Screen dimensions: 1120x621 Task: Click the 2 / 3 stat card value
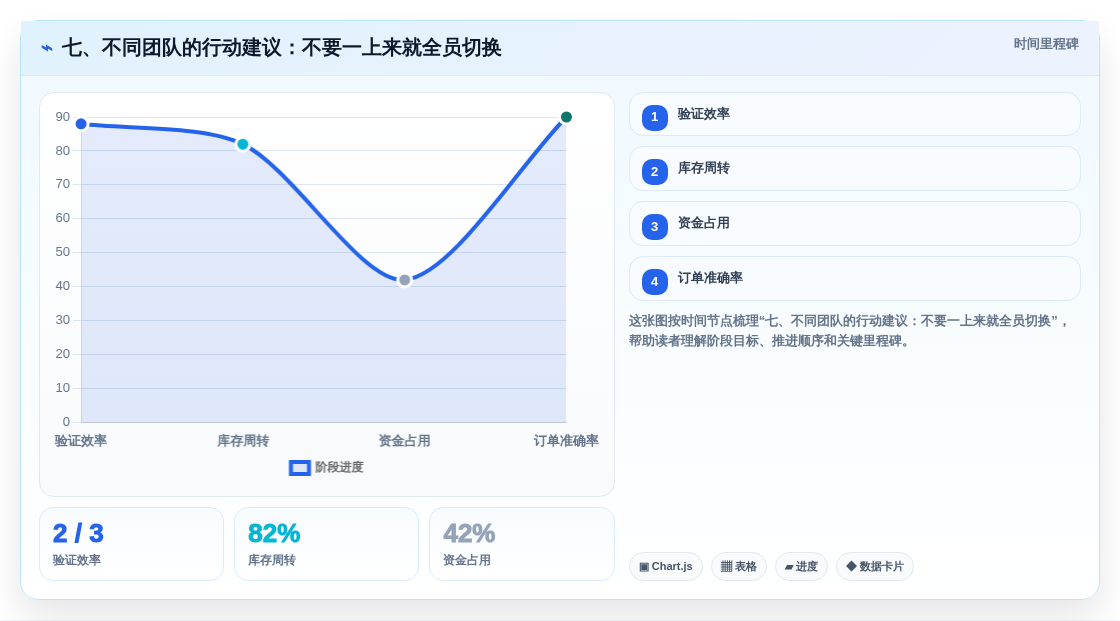click(x=79, y=534)
